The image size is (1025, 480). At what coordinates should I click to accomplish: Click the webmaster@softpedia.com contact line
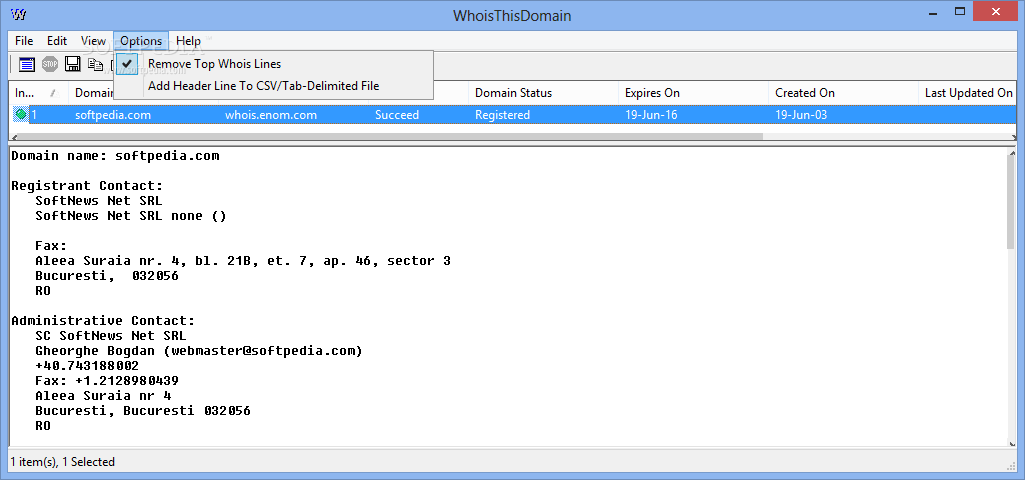tap(199, 351)
